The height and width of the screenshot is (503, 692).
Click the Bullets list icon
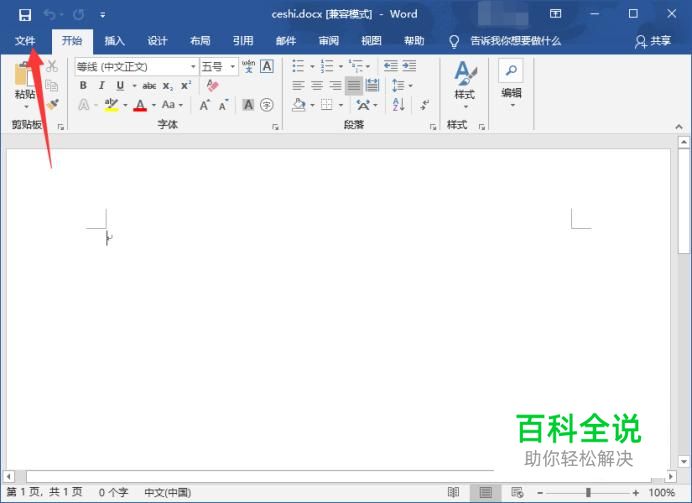[298, 66]
